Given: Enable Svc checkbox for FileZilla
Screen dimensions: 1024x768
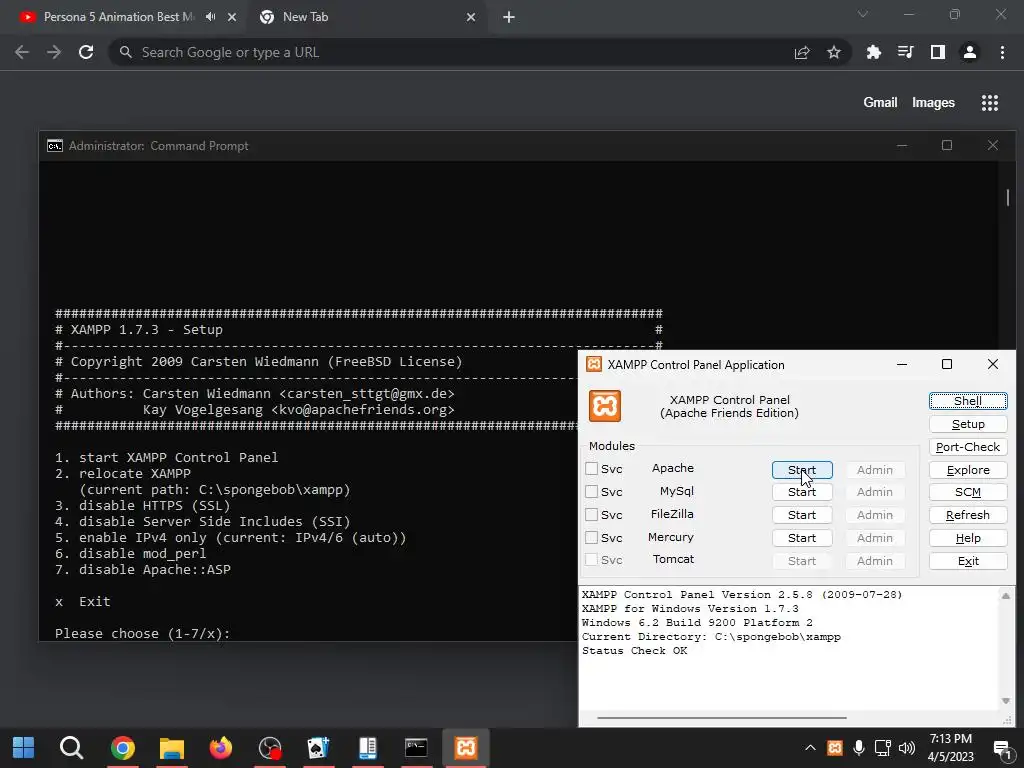Looking at the screenshot, I should 592,514.
